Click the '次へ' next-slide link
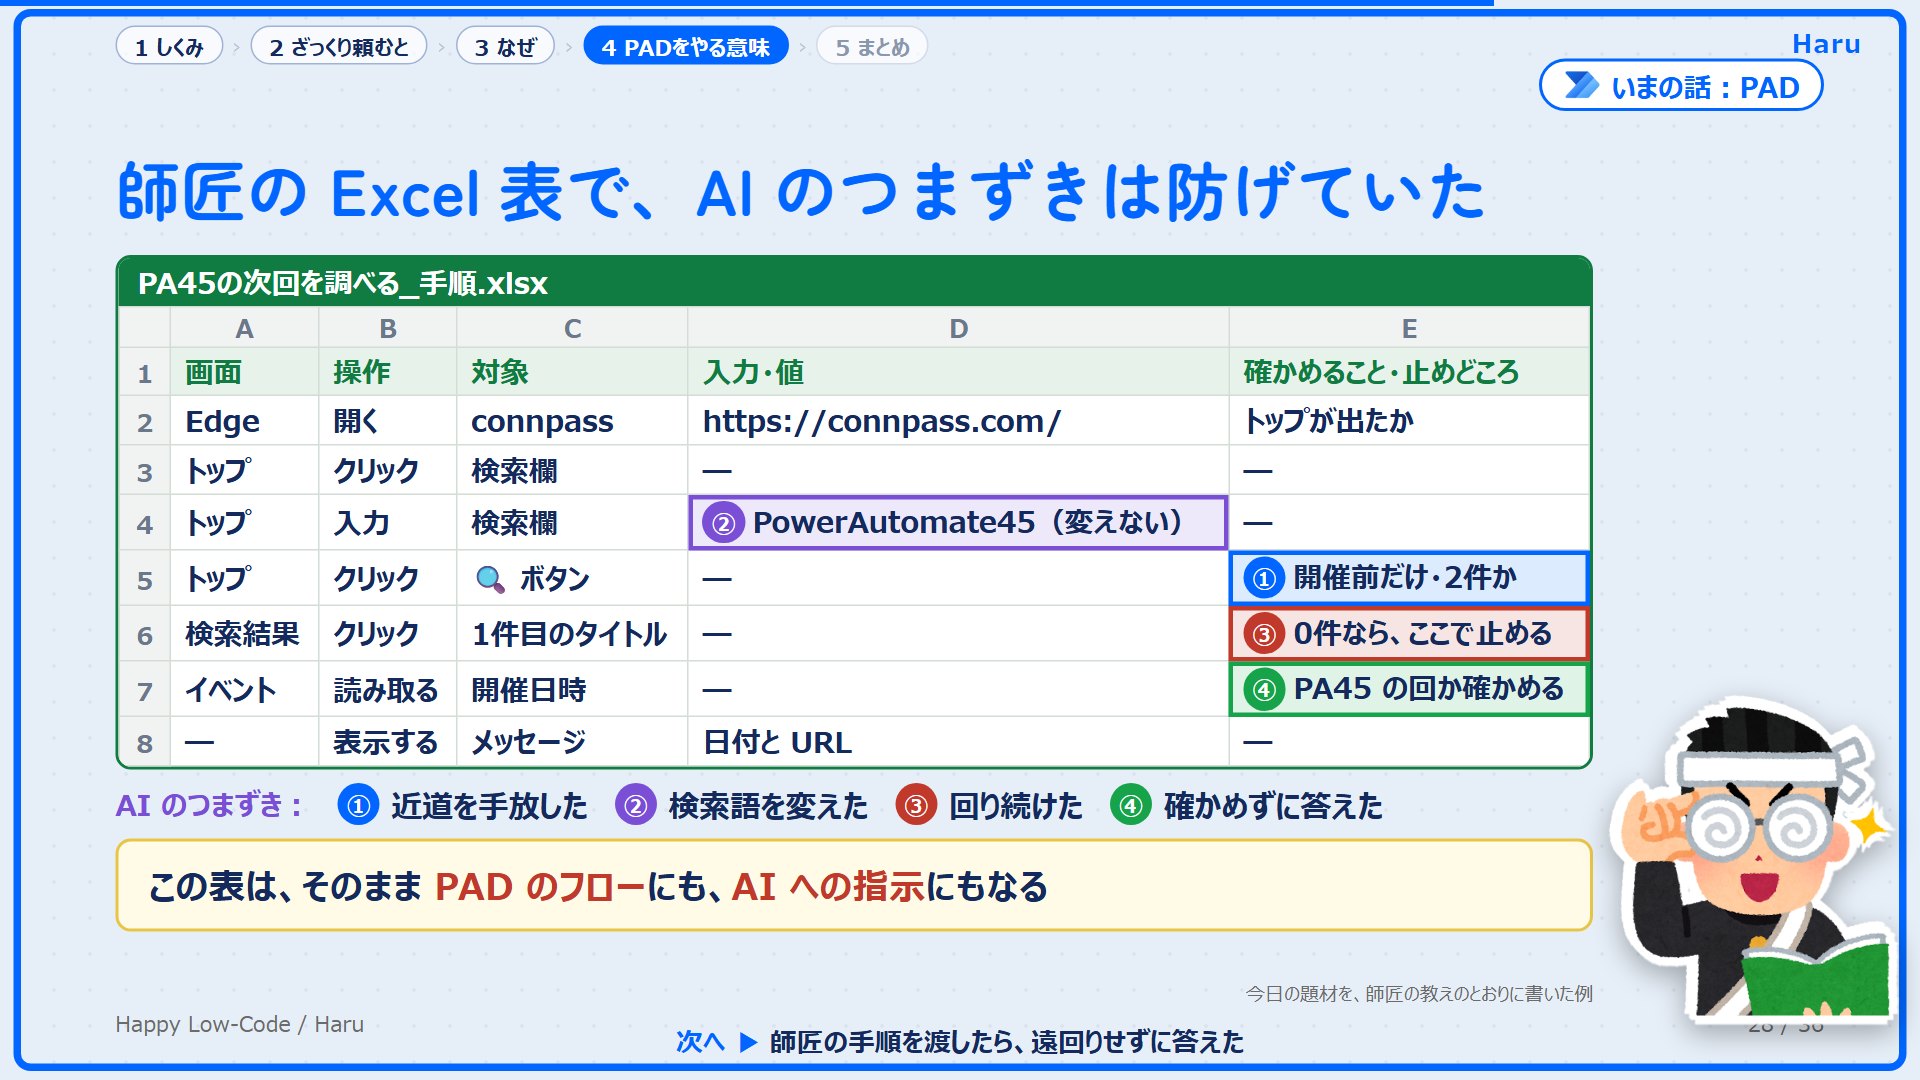Viewport: 1920px width, 1080px height. [x=700, y=1042]
